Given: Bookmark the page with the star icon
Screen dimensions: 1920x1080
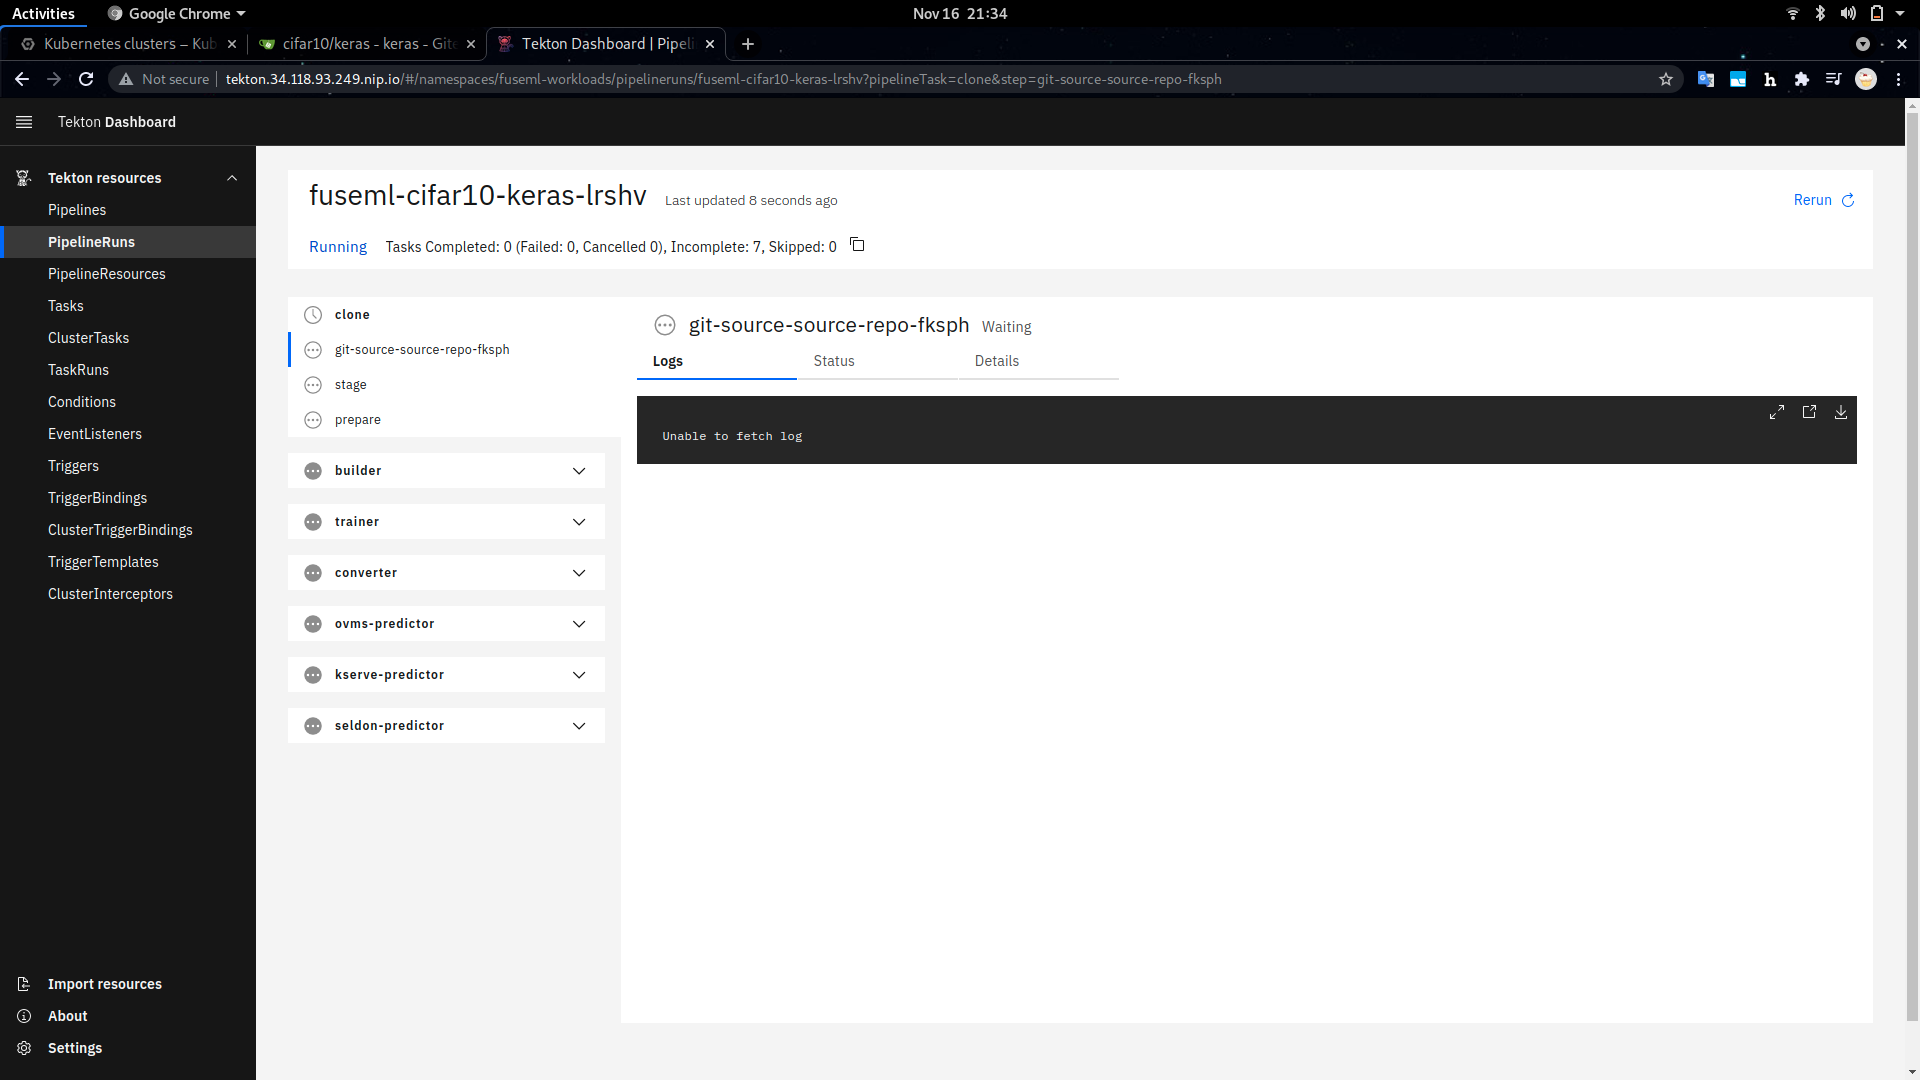Looking at the screenshot, I should [x=1666, y=79].
